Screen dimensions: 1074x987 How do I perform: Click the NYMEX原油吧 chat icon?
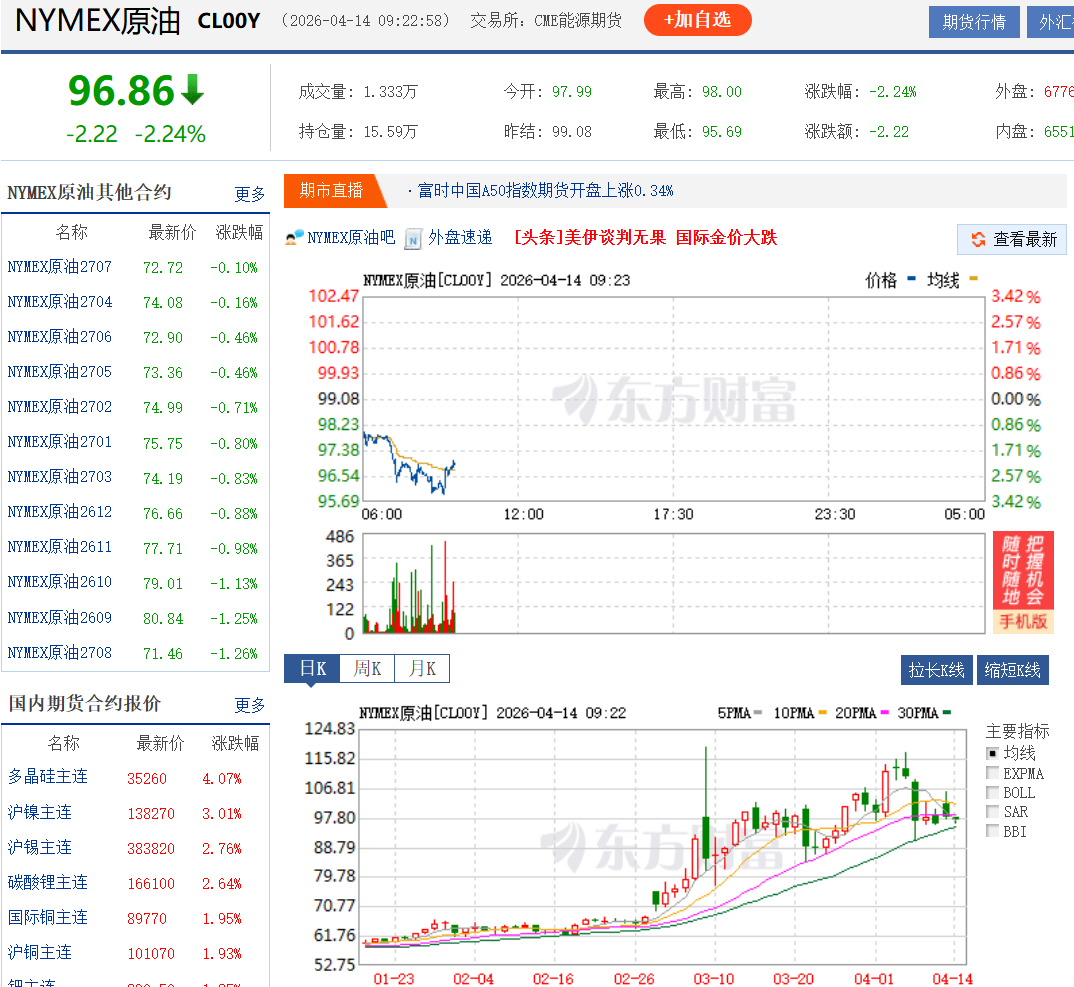coord(295,238)
